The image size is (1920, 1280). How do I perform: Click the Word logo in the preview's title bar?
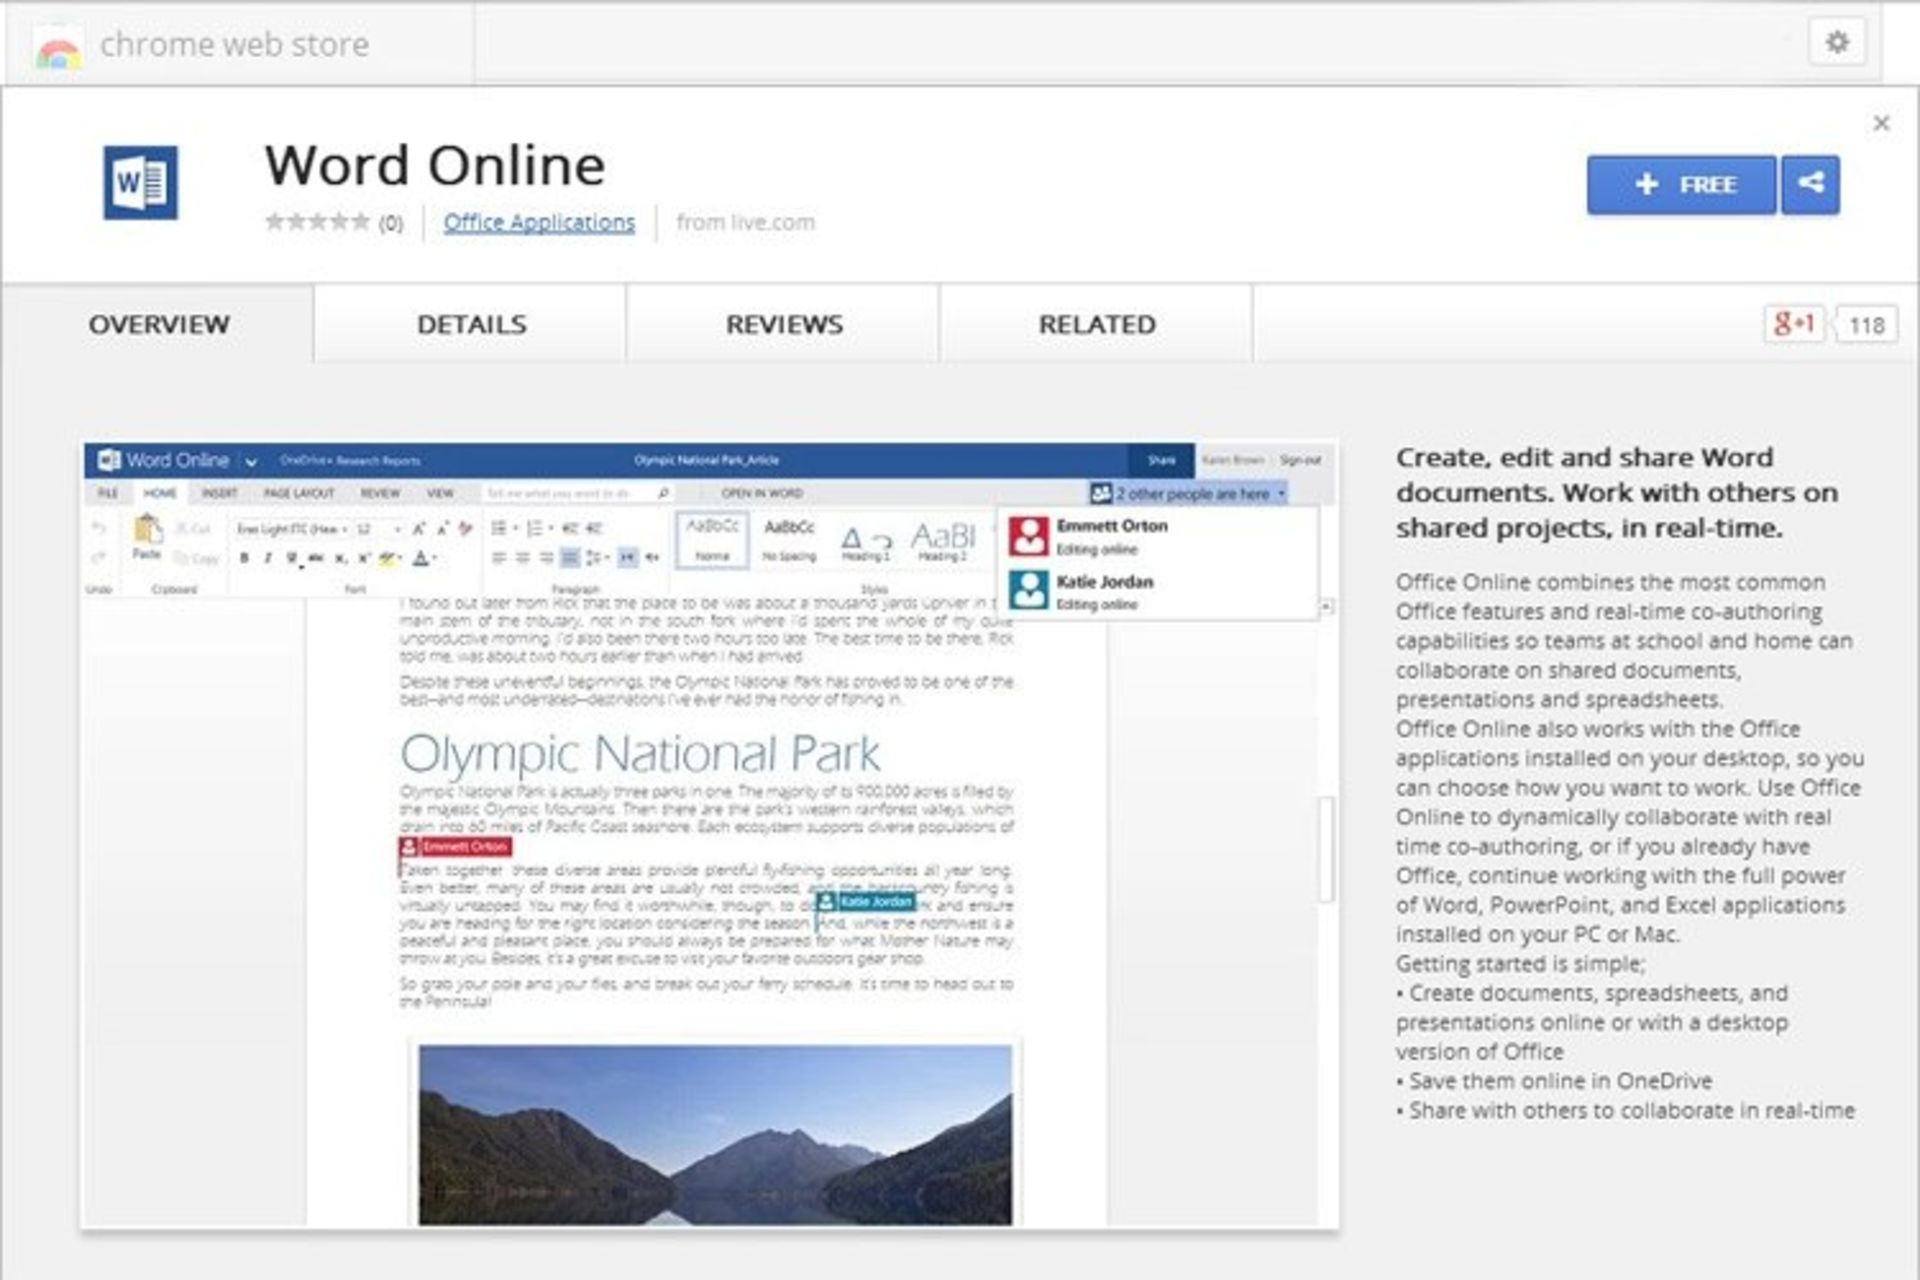click(x=108, y=460)
